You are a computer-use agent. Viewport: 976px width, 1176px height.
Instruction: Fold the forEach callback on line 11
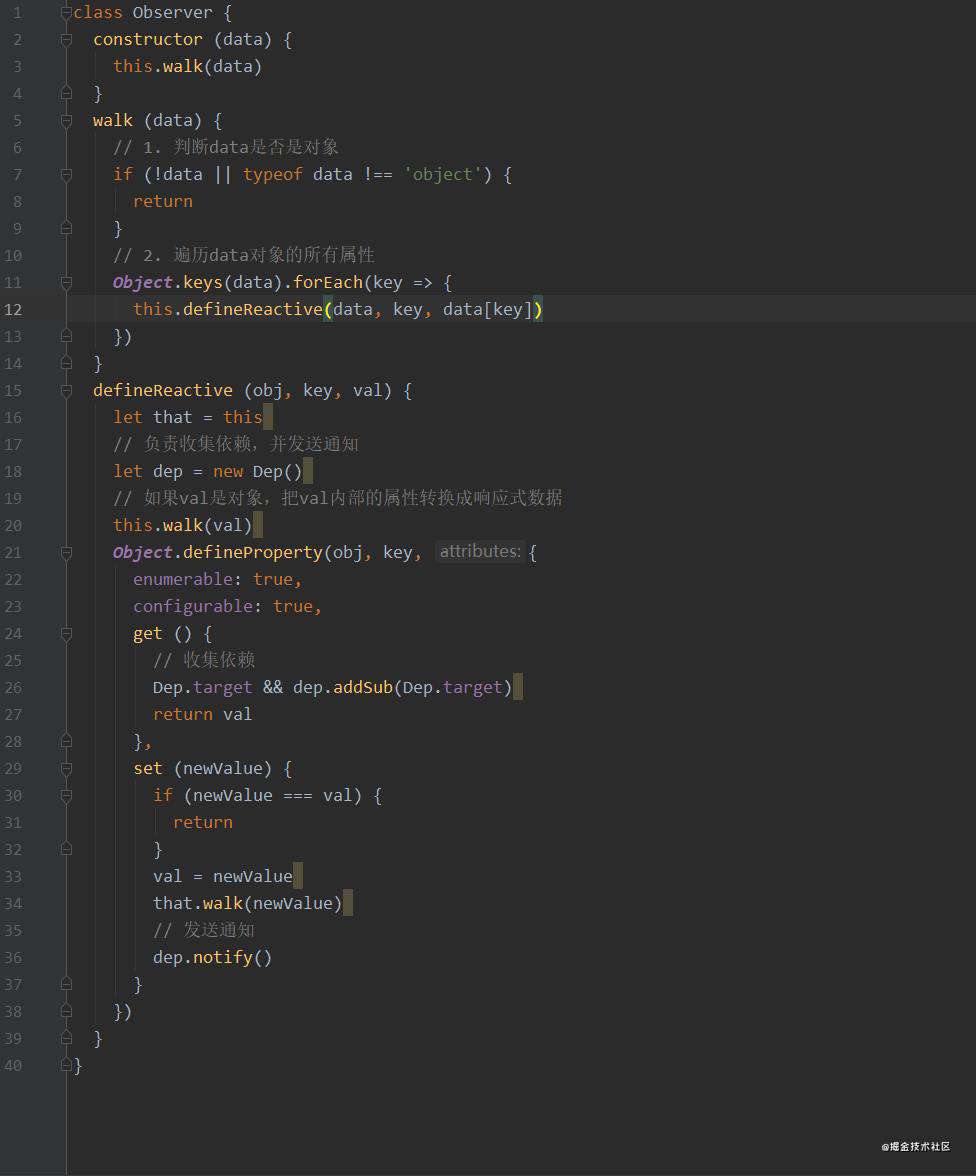coord(66,283)
